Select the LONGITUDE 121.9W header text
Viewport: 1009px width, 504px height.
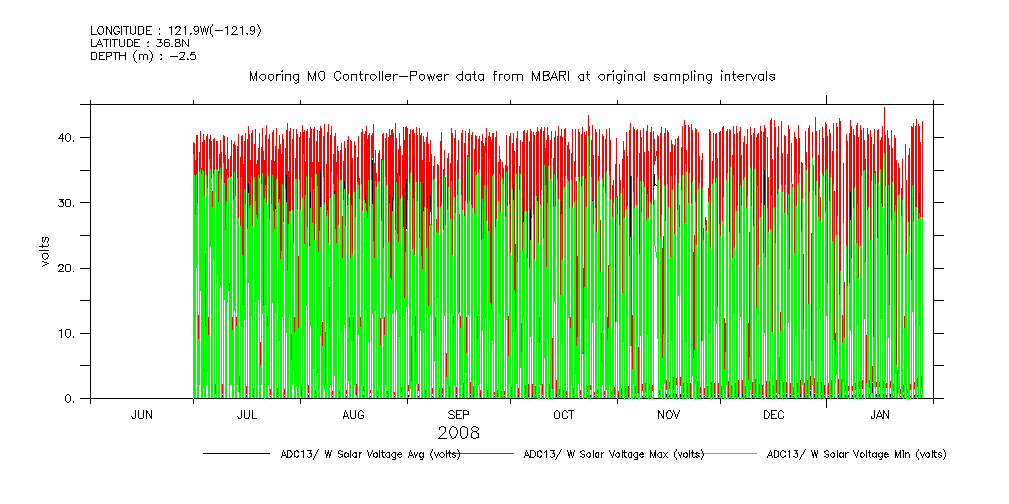coord(175,31)
